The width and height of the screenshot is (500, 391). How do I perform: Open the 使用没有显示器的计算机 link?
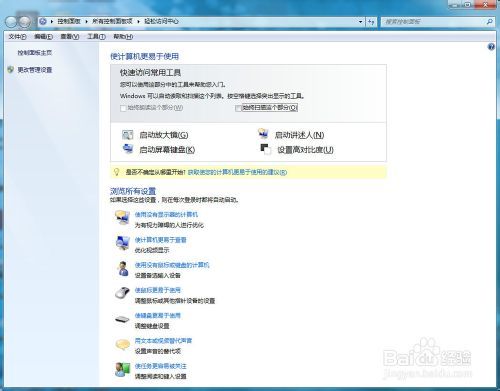click(166, 214)
